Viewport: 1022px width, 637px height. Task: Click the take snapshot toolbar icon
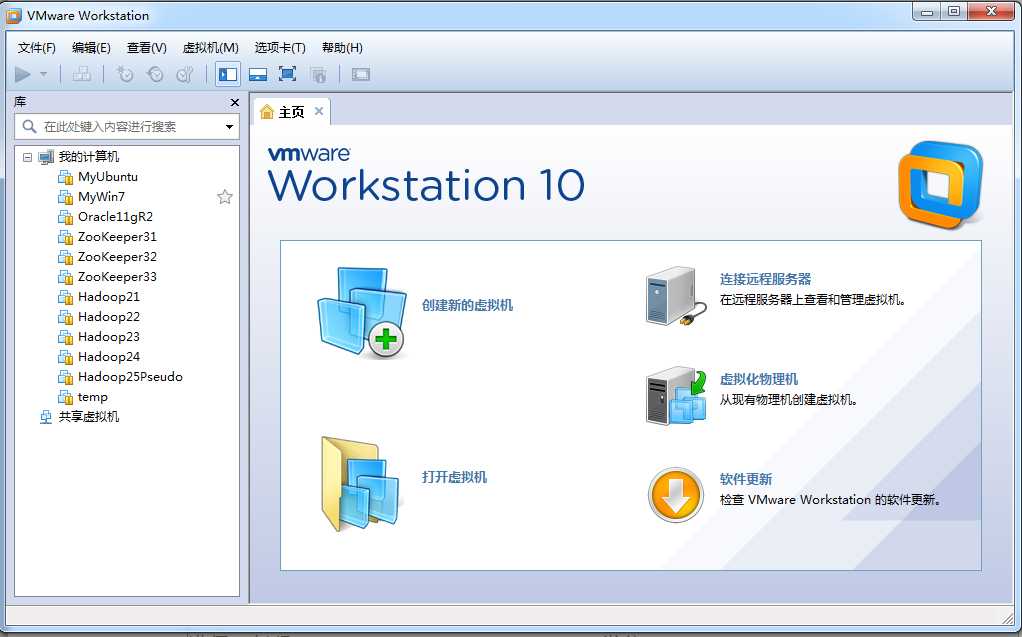click(124, 74)
